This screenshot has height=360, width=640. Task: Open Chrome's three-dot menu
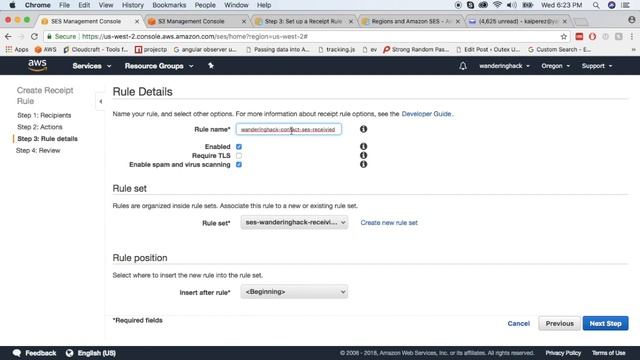coord(632,36)
